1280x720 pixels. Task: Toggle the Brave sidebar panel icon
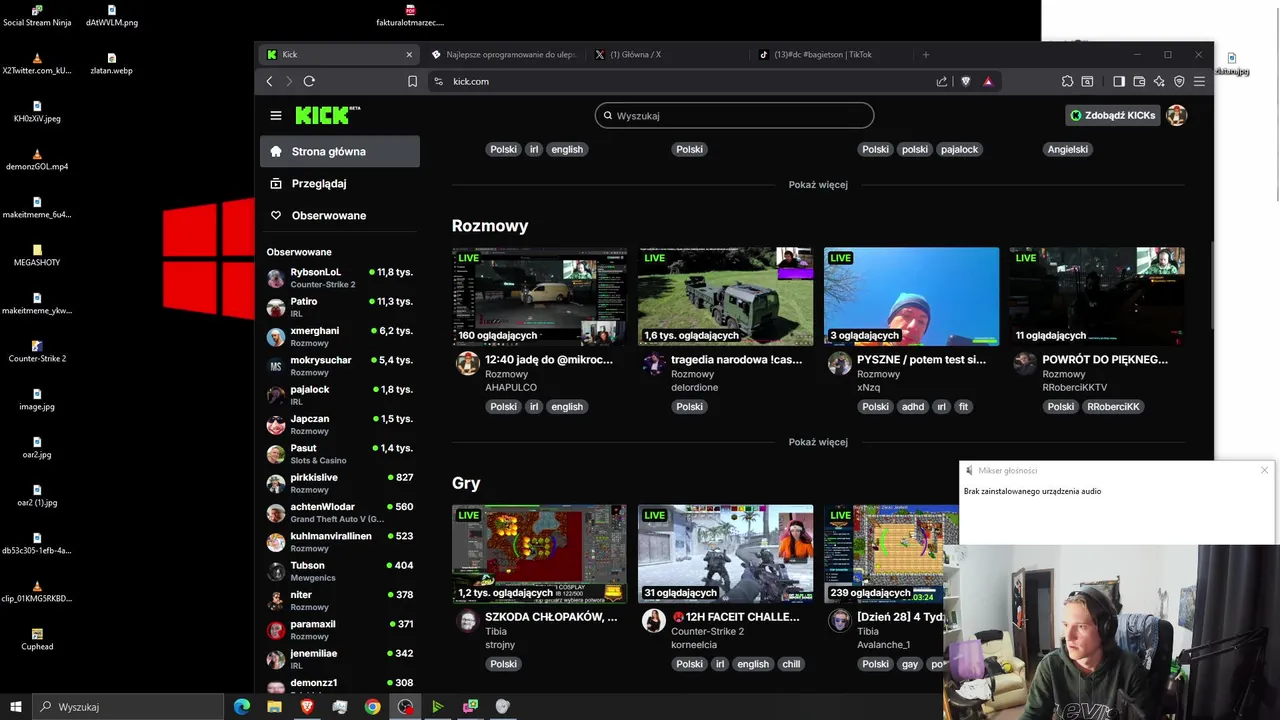click(x=1119, y=81)
